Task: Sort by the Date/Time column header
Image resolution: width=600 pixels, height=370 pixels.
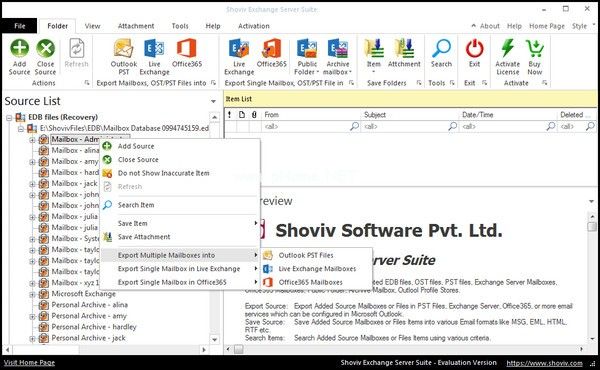Action: click(x=508, y=114)
